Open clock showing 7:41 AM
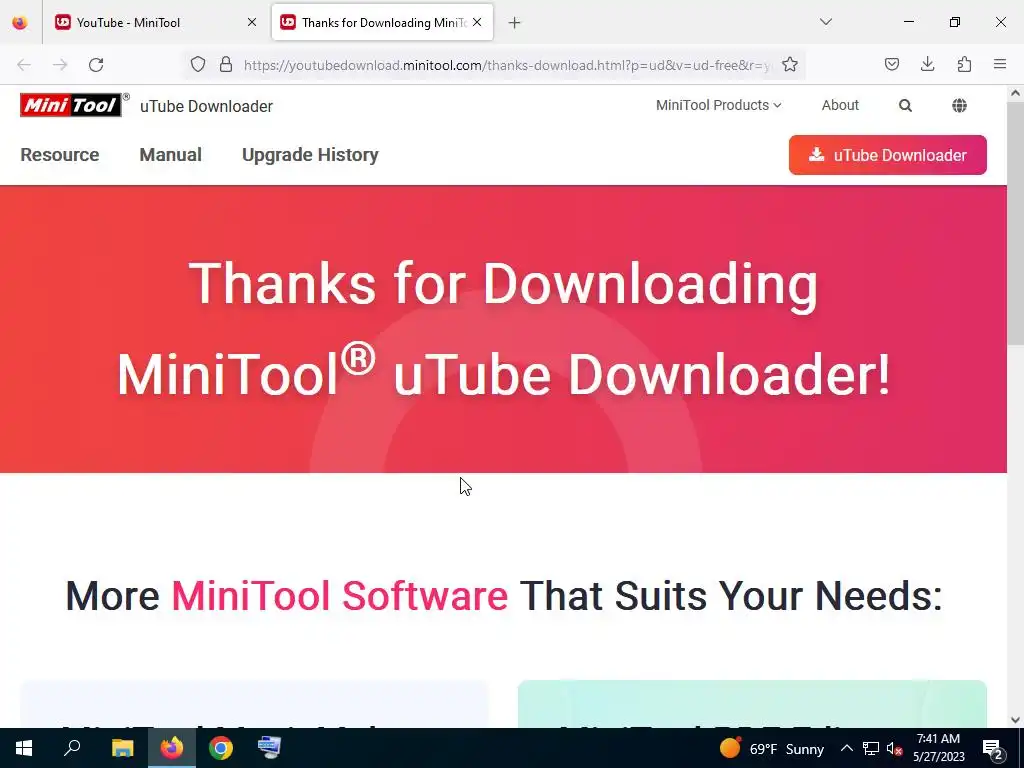1024x768 pixels. pos(938,748)
